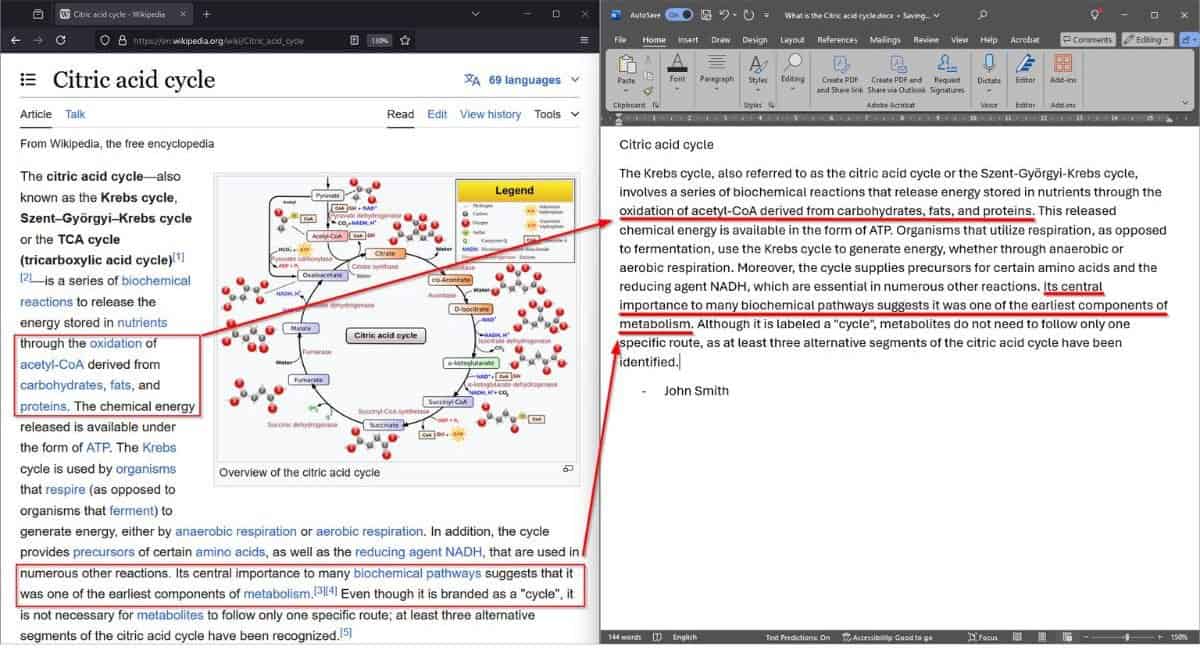Open Wikipedia View history

click(x=490, y=114)
